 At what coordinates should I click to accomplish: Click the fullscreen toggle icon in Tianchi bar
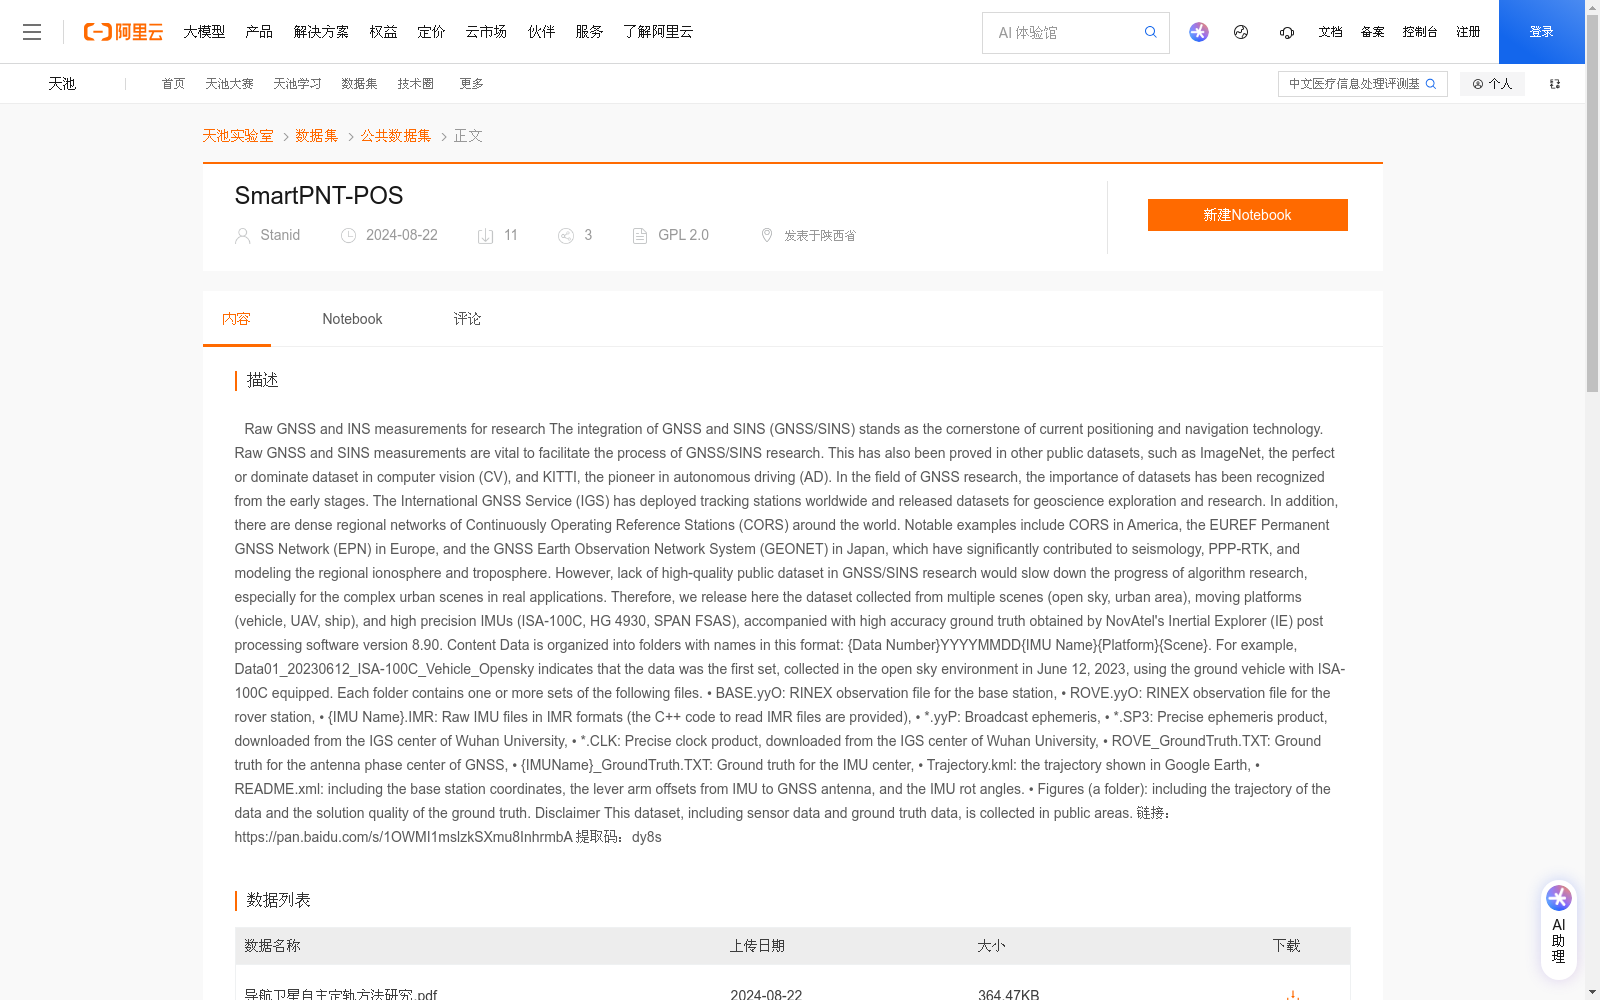coord(1555,84)
